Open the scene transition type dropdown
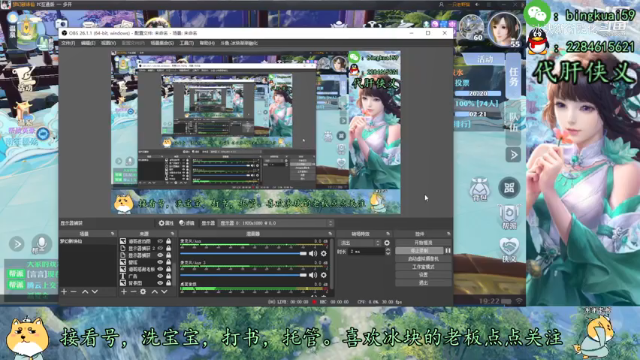The width and height of the screenshot is (640, 360). click(x=360, y=243)
